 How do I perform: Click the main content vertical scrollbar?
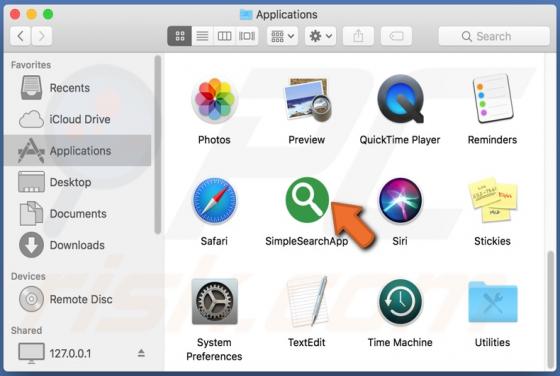pos(551,310)
